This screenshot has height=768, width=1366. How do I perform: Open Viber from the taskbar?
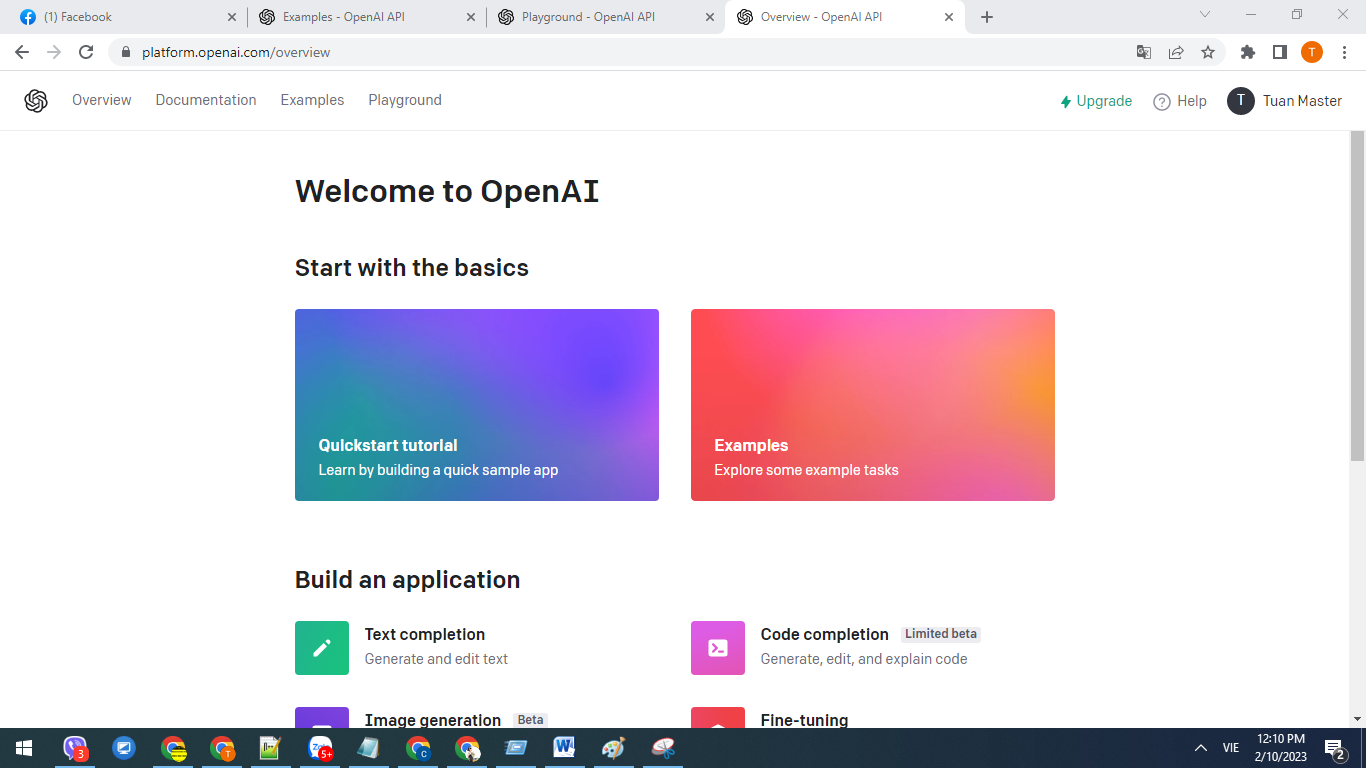click(x=76, y=748)
